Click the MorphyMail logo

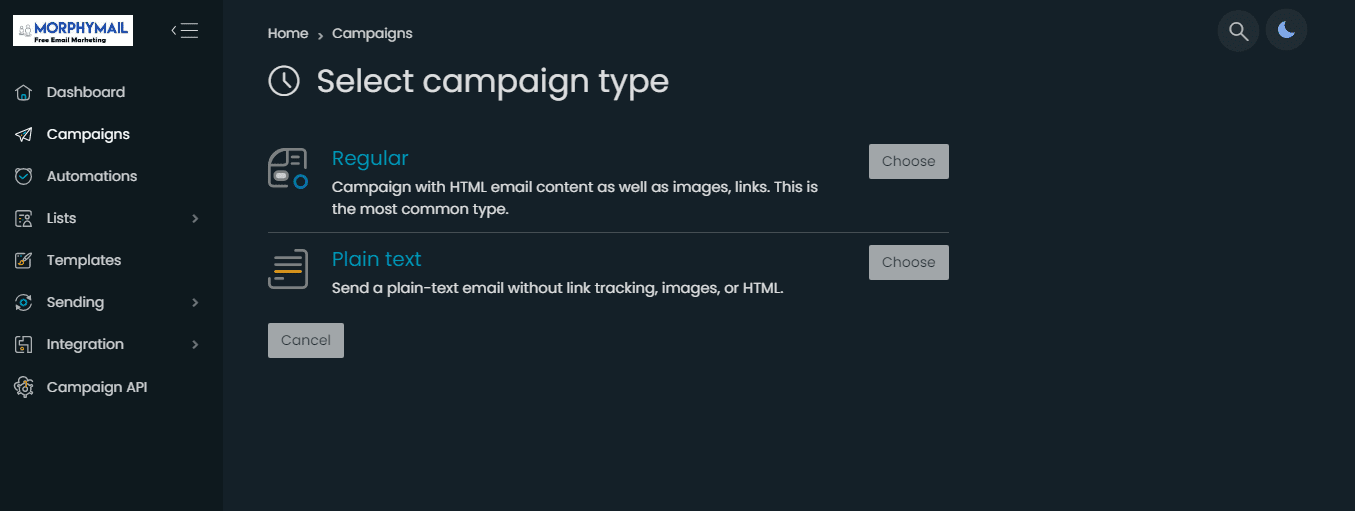[x=73, y=30]
